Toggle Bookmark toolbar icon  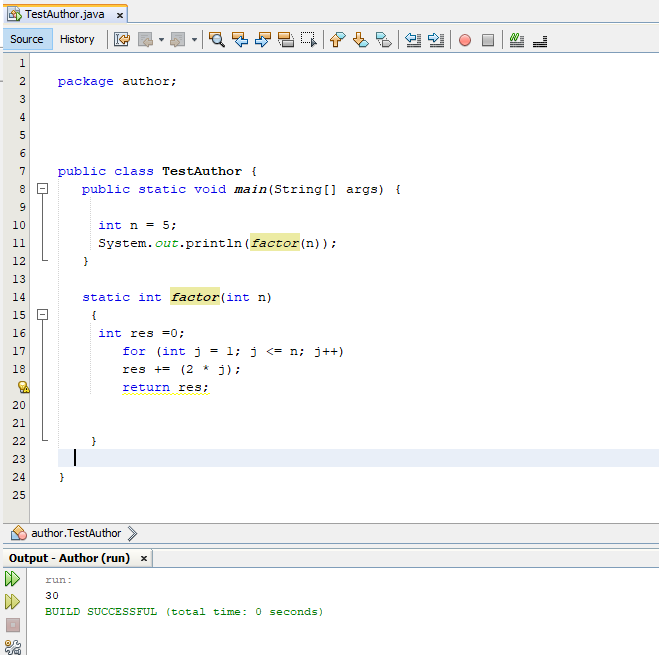384,40
